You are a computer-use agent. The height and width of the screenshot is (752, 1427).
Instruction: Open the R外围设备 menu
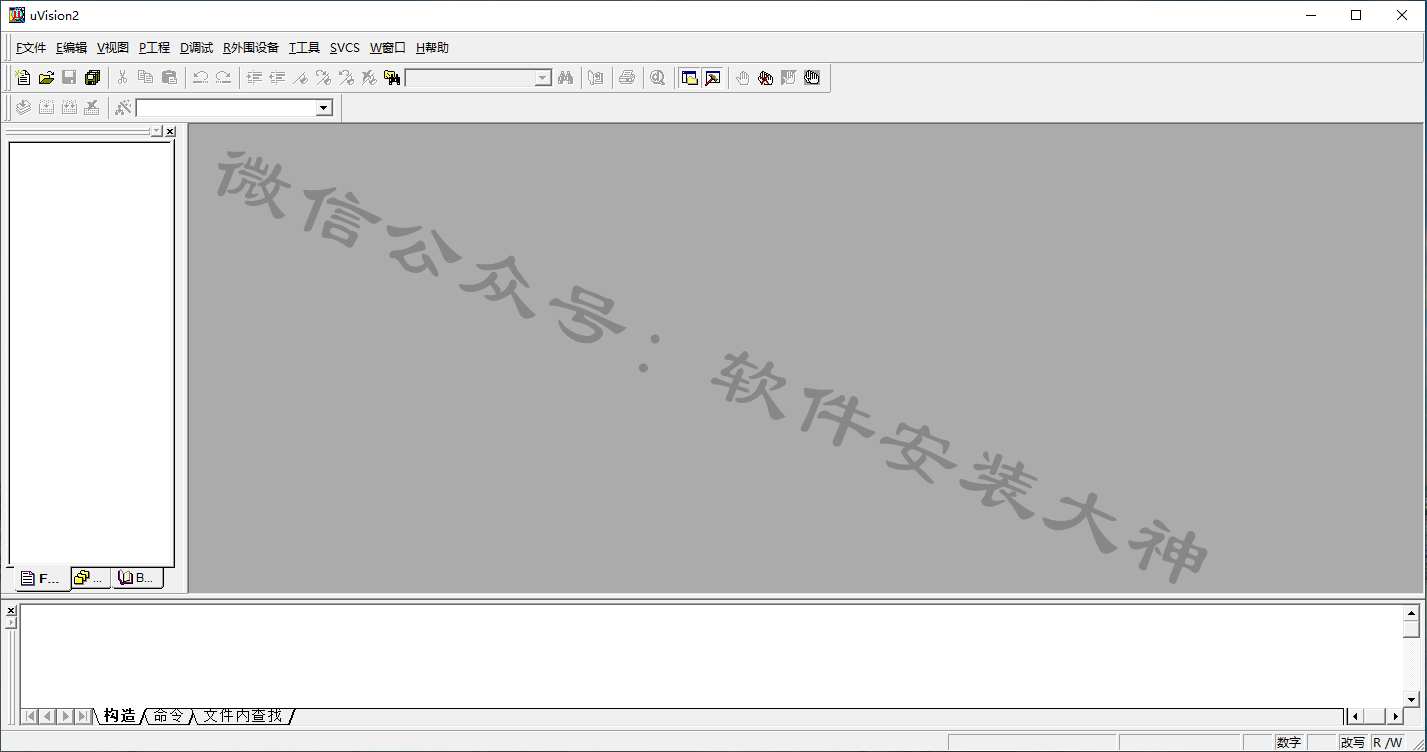pos(251,48)
